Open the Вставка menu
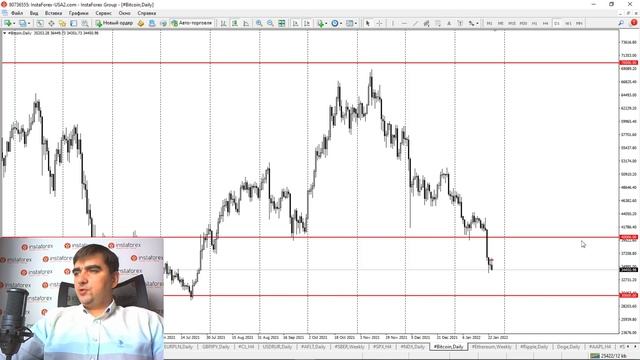 [x=53, y=13]
